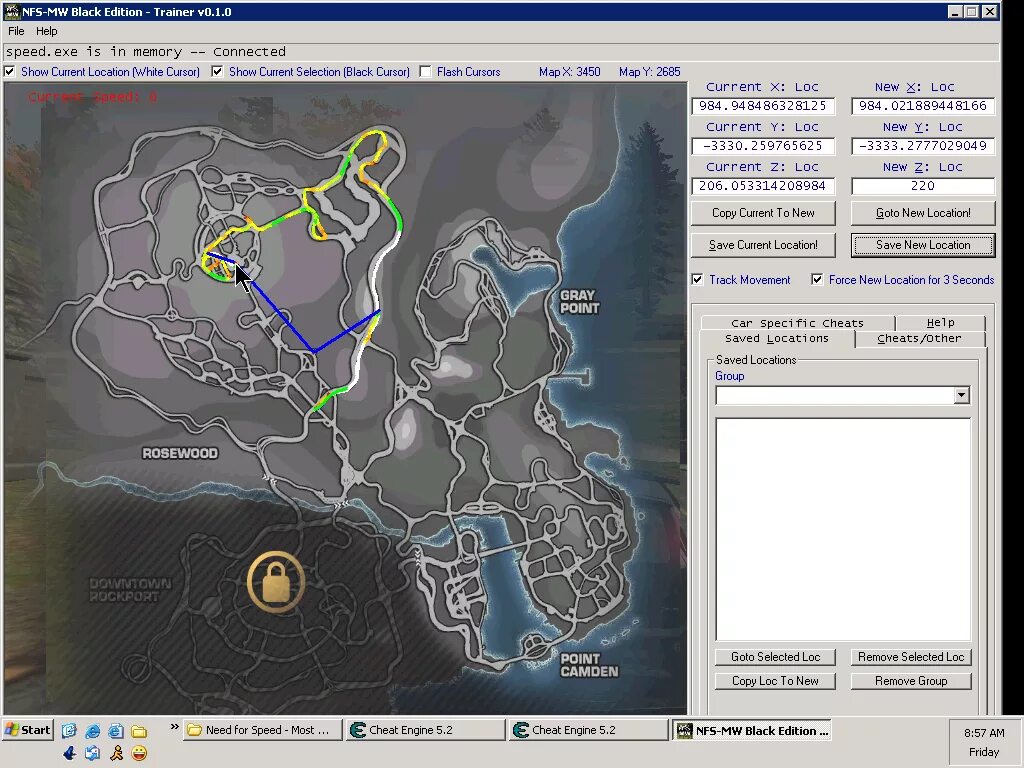The image size is (1024, 768).
Task: Disable Track Movement checkbox
Action: pos(698,280)
